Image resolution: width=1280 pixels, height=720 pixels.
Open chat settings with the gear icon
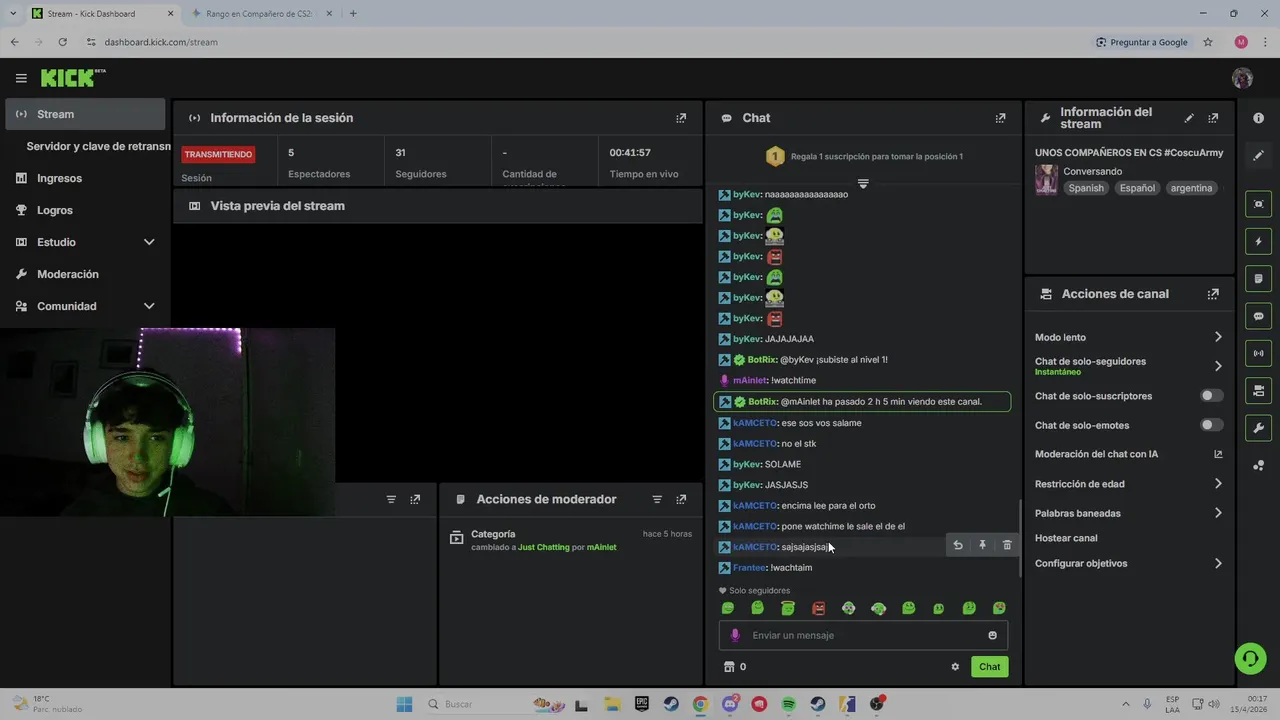(x=955, y=667)
